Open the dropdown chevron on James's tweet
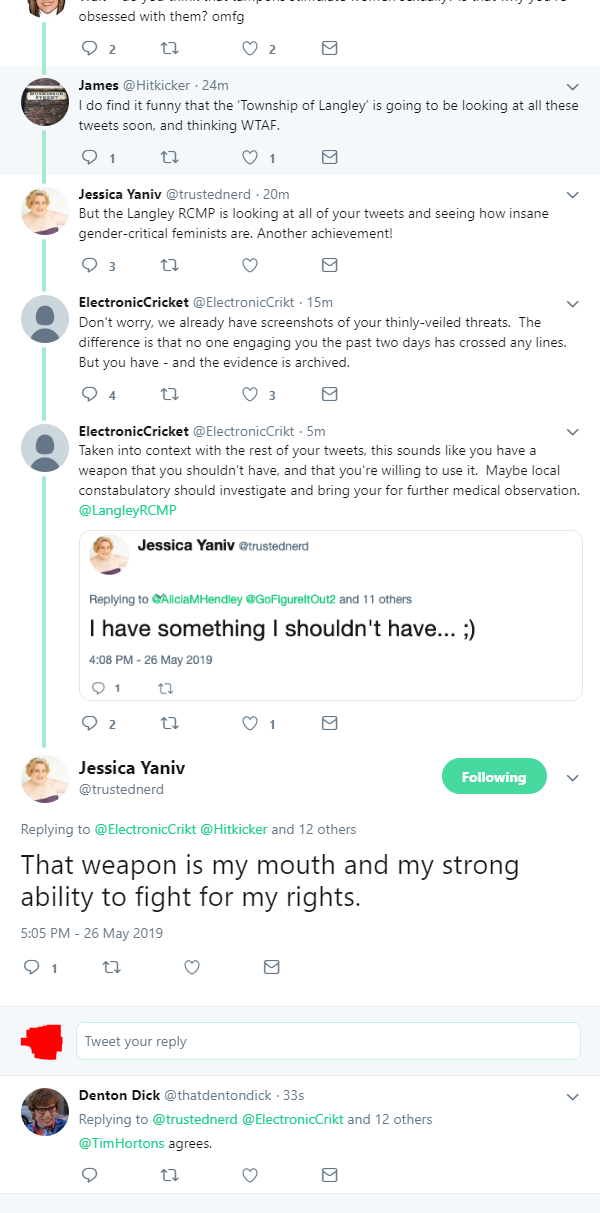 [572, 87]
